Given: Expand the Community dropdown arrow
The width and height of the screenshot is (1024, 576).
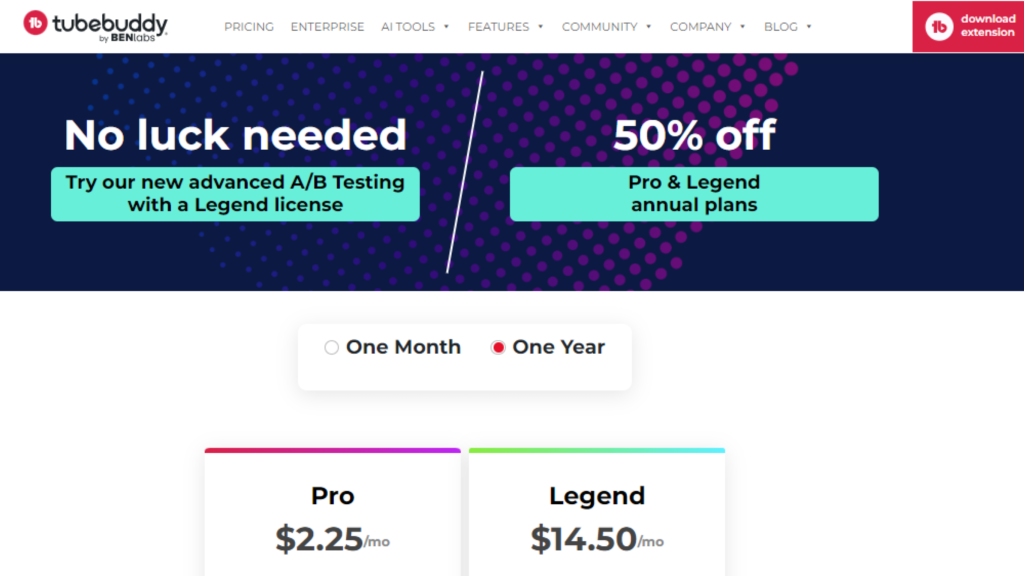Looking at the screenshot, I should [648, 27].
